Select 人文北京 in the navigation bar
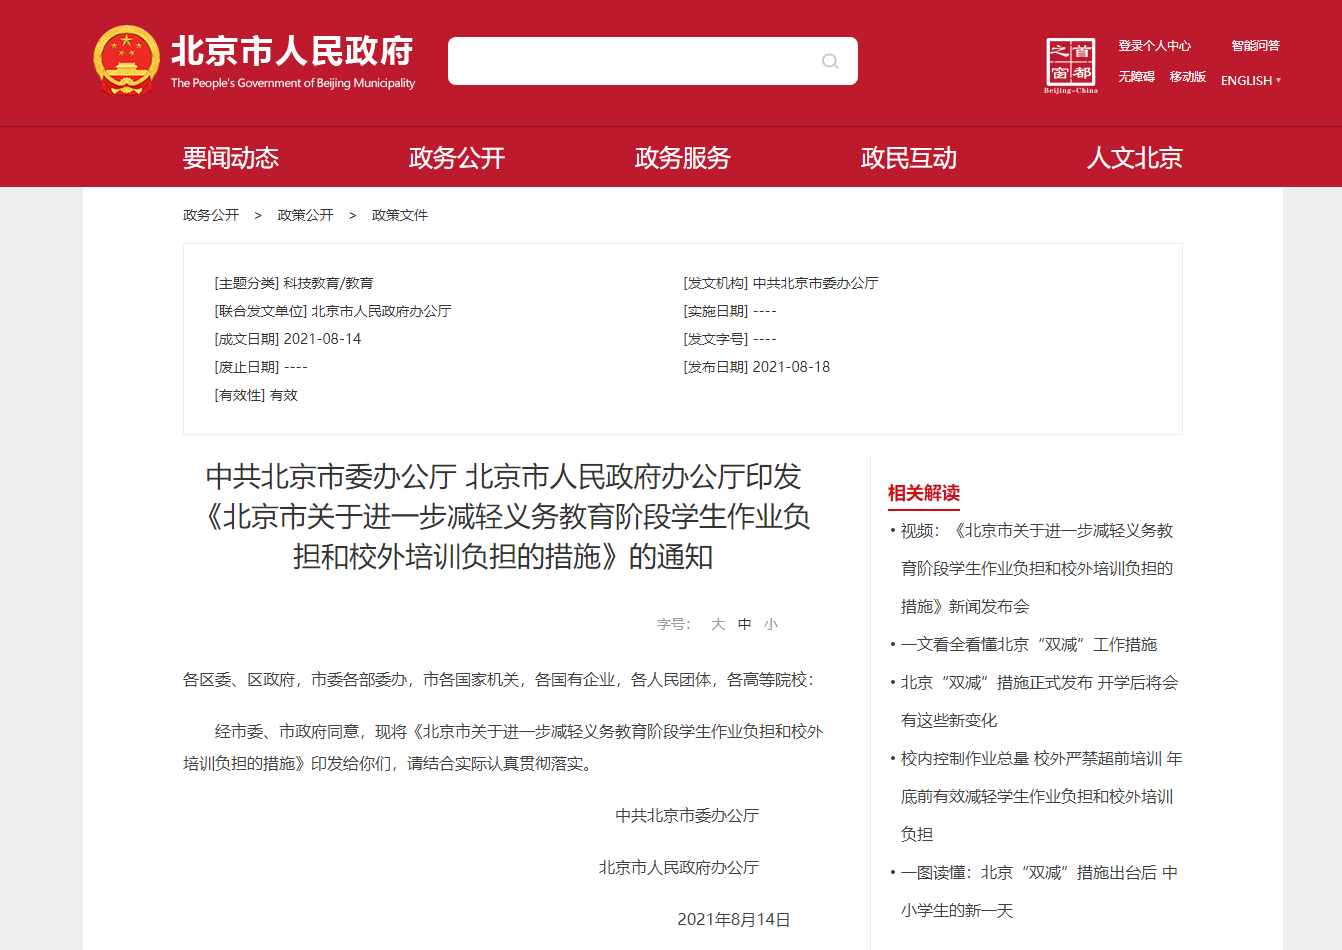Viewport: 1342px width, 950px height. pyautogui.click(x=1135, y=158)
